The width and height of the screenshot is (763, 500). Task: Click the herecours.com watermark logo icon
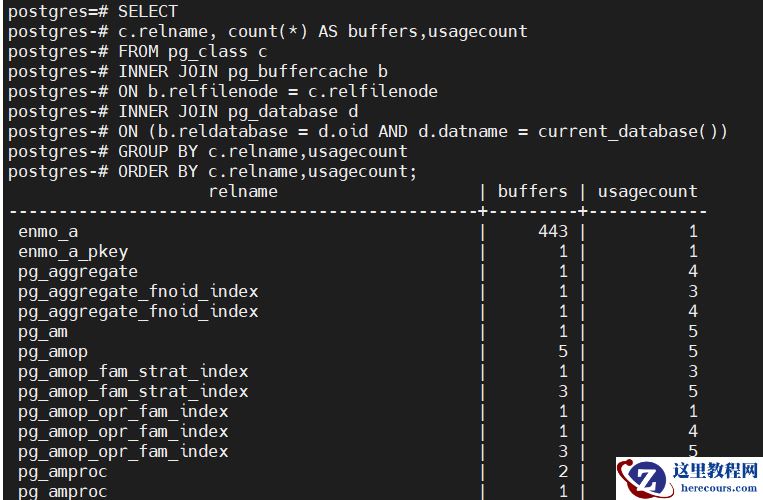coord(642,479)
